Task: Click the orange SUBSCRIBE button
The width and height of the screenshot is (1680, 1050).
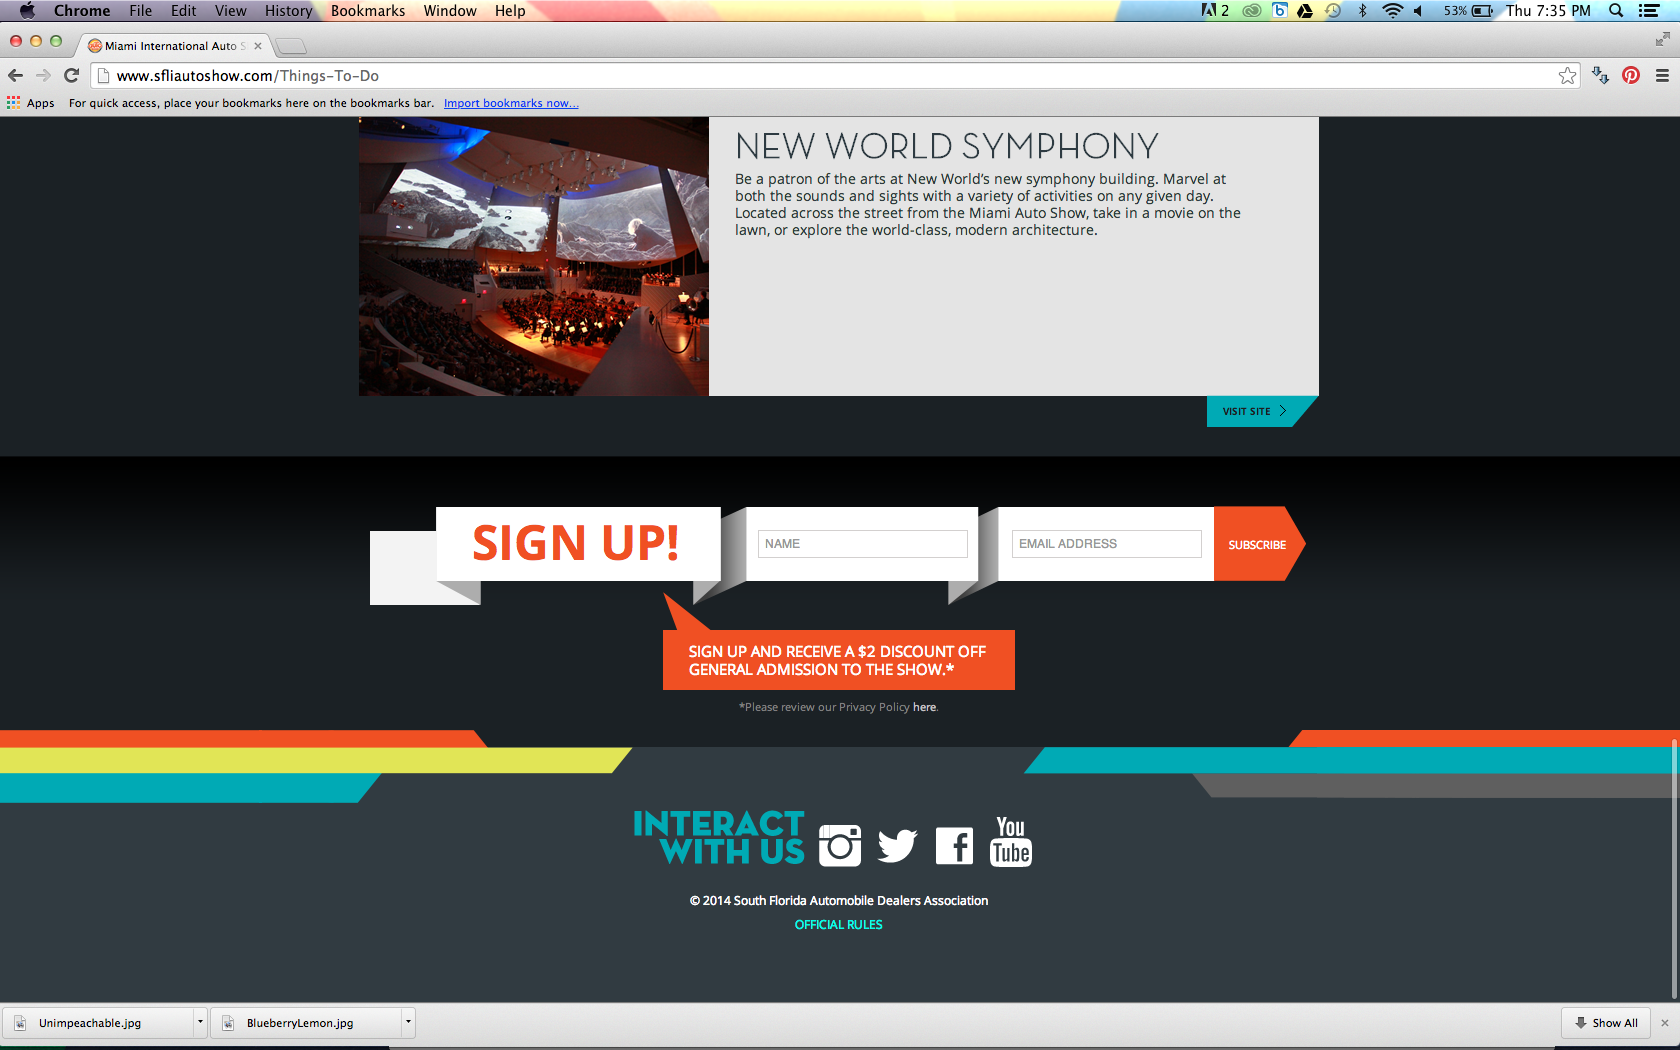Action: tap(1257, 544)
